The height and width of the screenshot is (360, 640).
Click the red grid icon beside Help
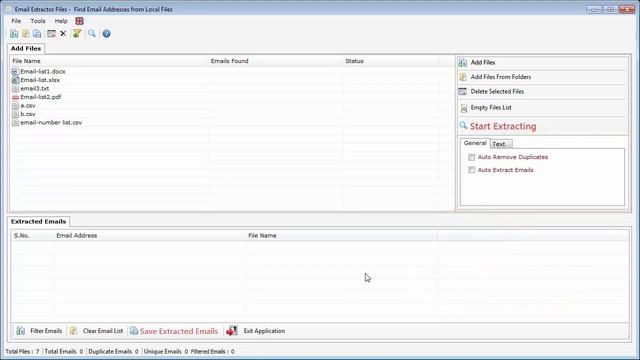(x=80, y=21)
